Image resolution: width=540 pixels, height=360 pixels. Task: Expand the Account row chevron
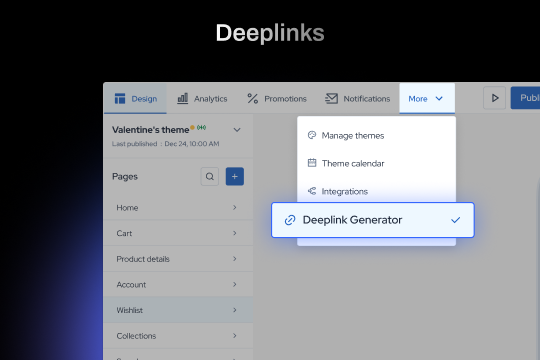pyautogui.click(x=235, y=285)
